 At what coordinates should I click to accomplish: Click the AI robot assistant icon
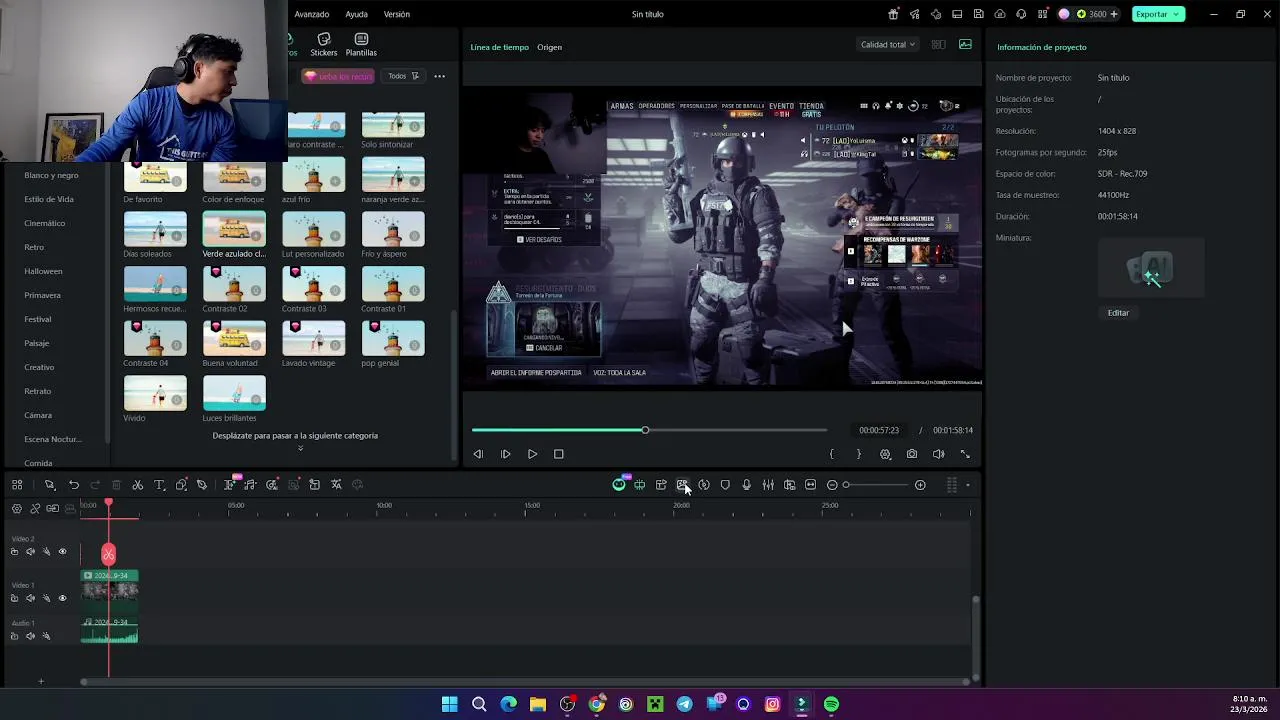coord(619,485)
